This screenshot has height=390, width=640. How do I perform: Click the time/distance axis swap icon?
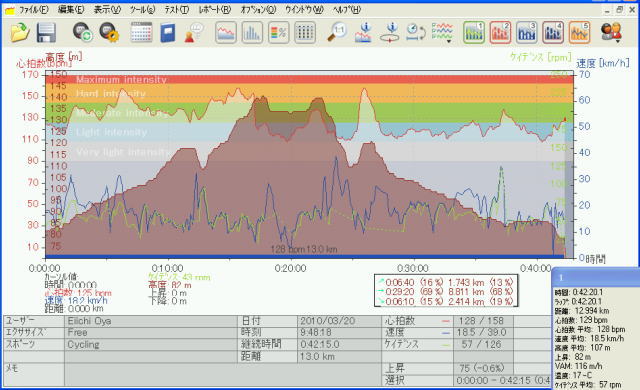[x=416, y=32]
